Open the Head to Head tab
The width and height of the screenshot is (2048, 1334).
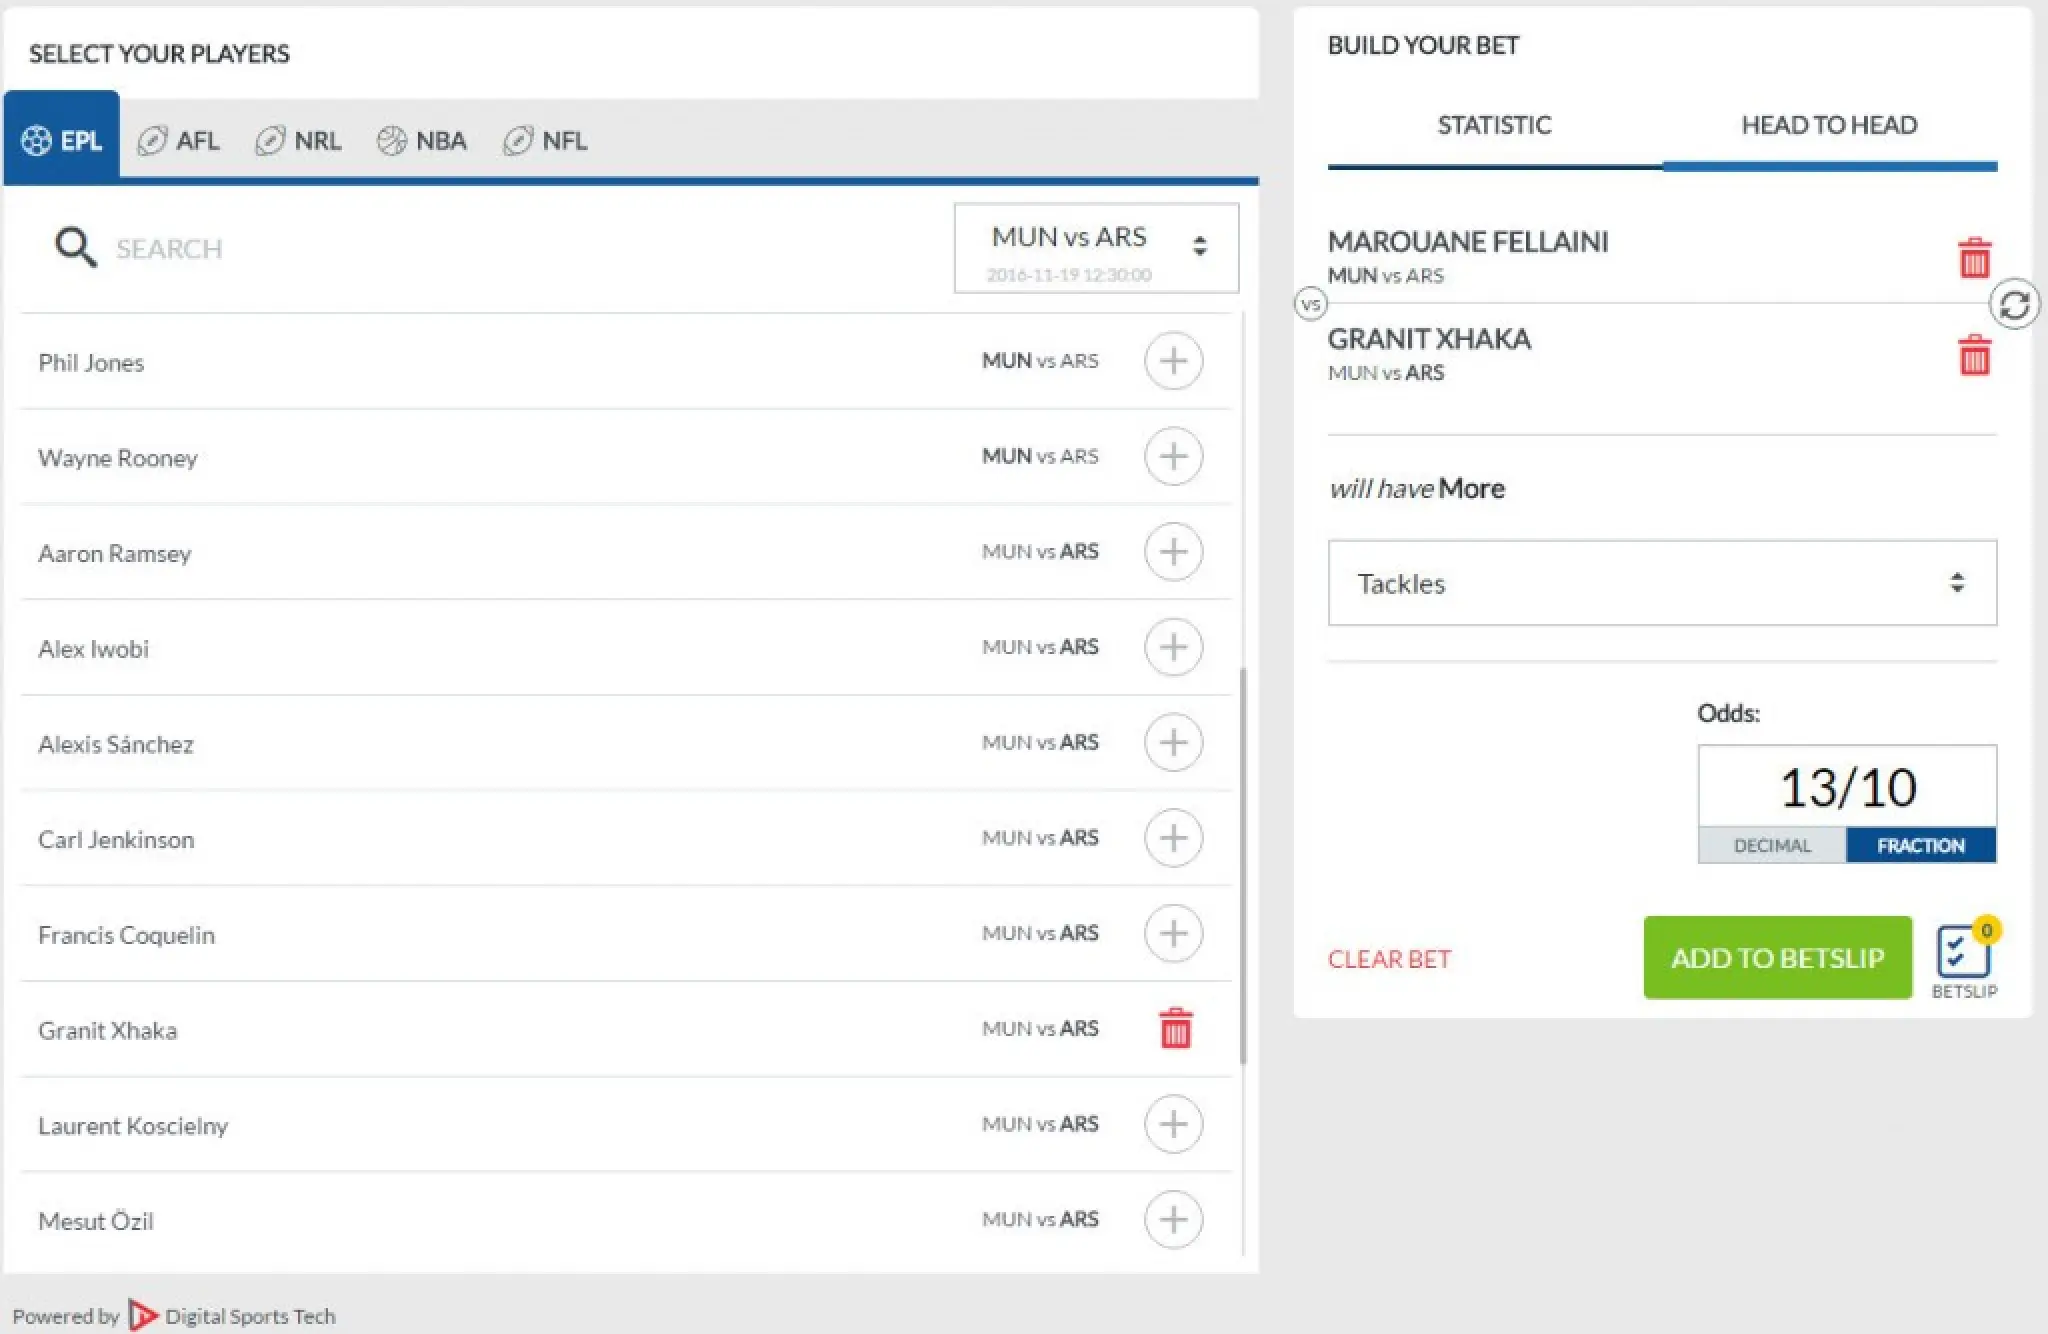pyautogui.click(x=1829, y=127)
